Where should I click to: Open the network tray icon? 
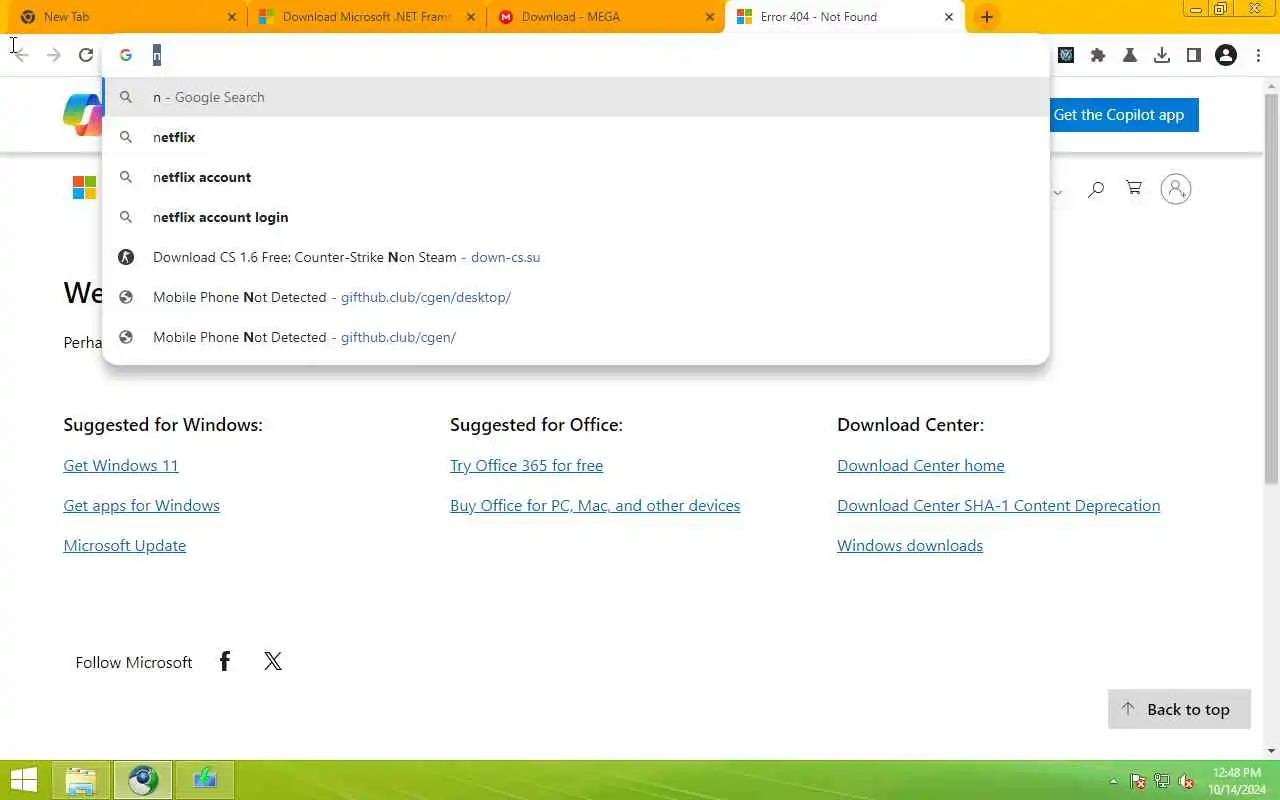[x=1162, y=781]
